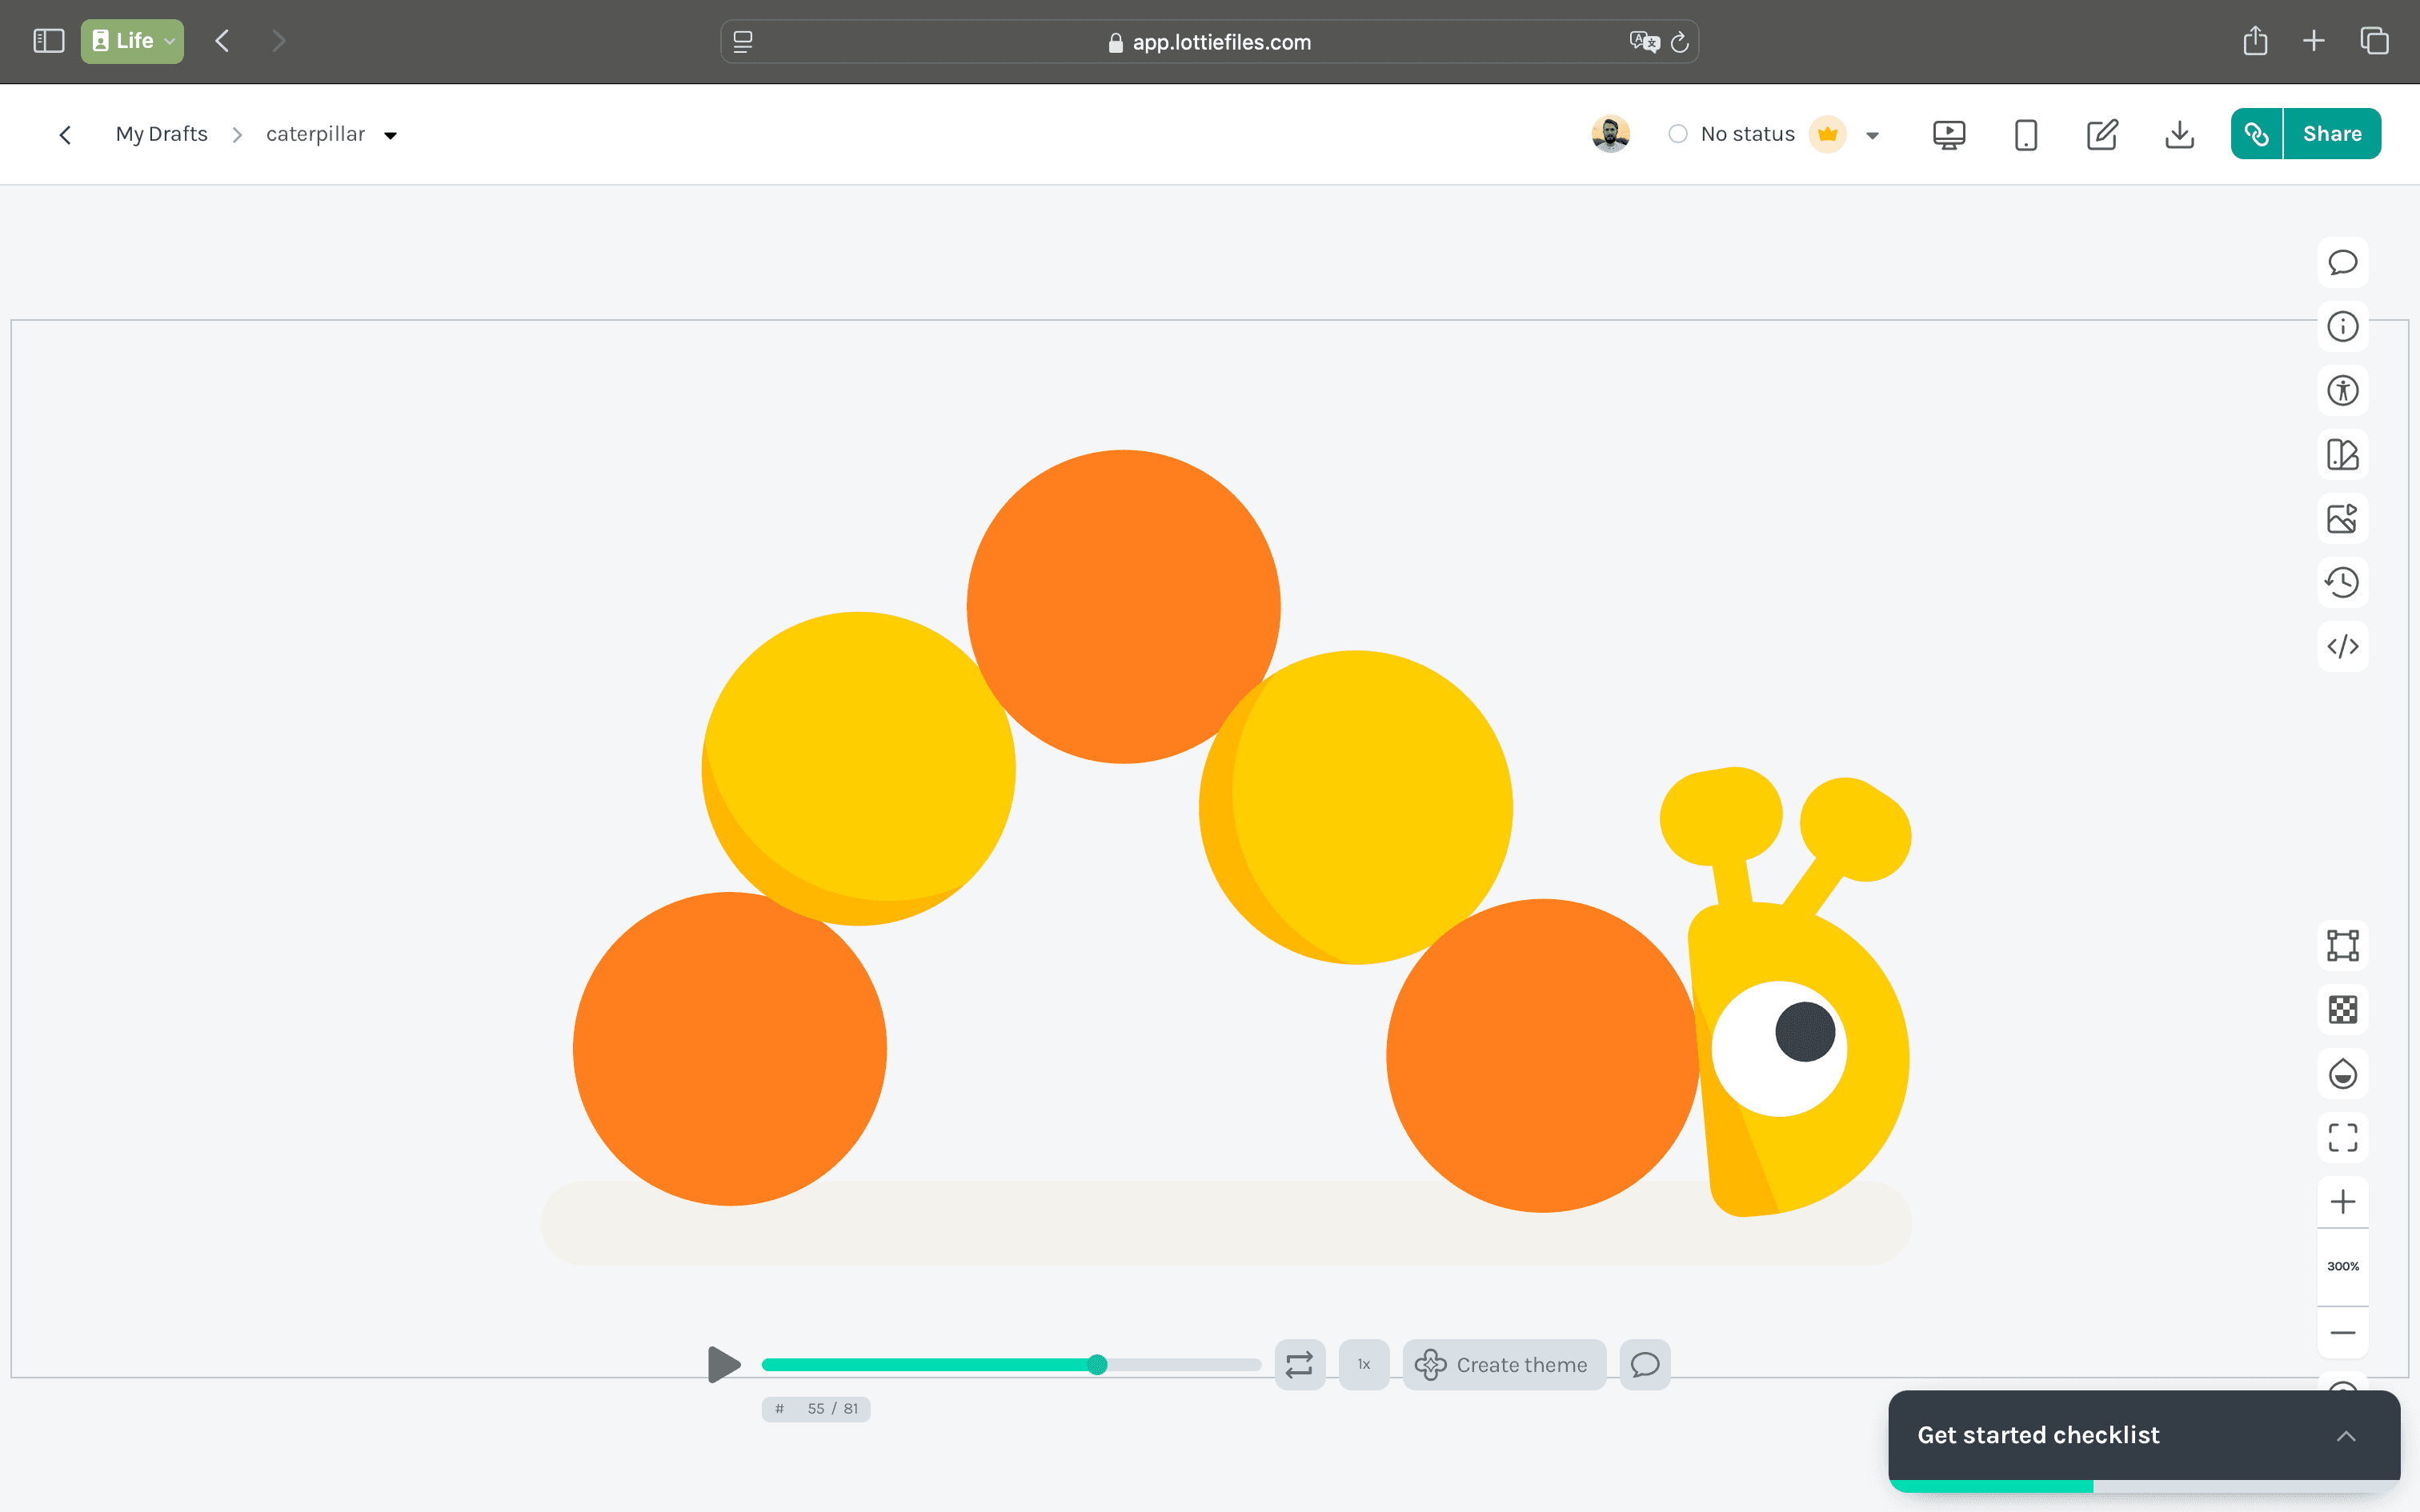Image resolution: width=2420 pixels, height=1512 pixels.
Task: Open the accessibility panel icon
Action: (2342, 390)
